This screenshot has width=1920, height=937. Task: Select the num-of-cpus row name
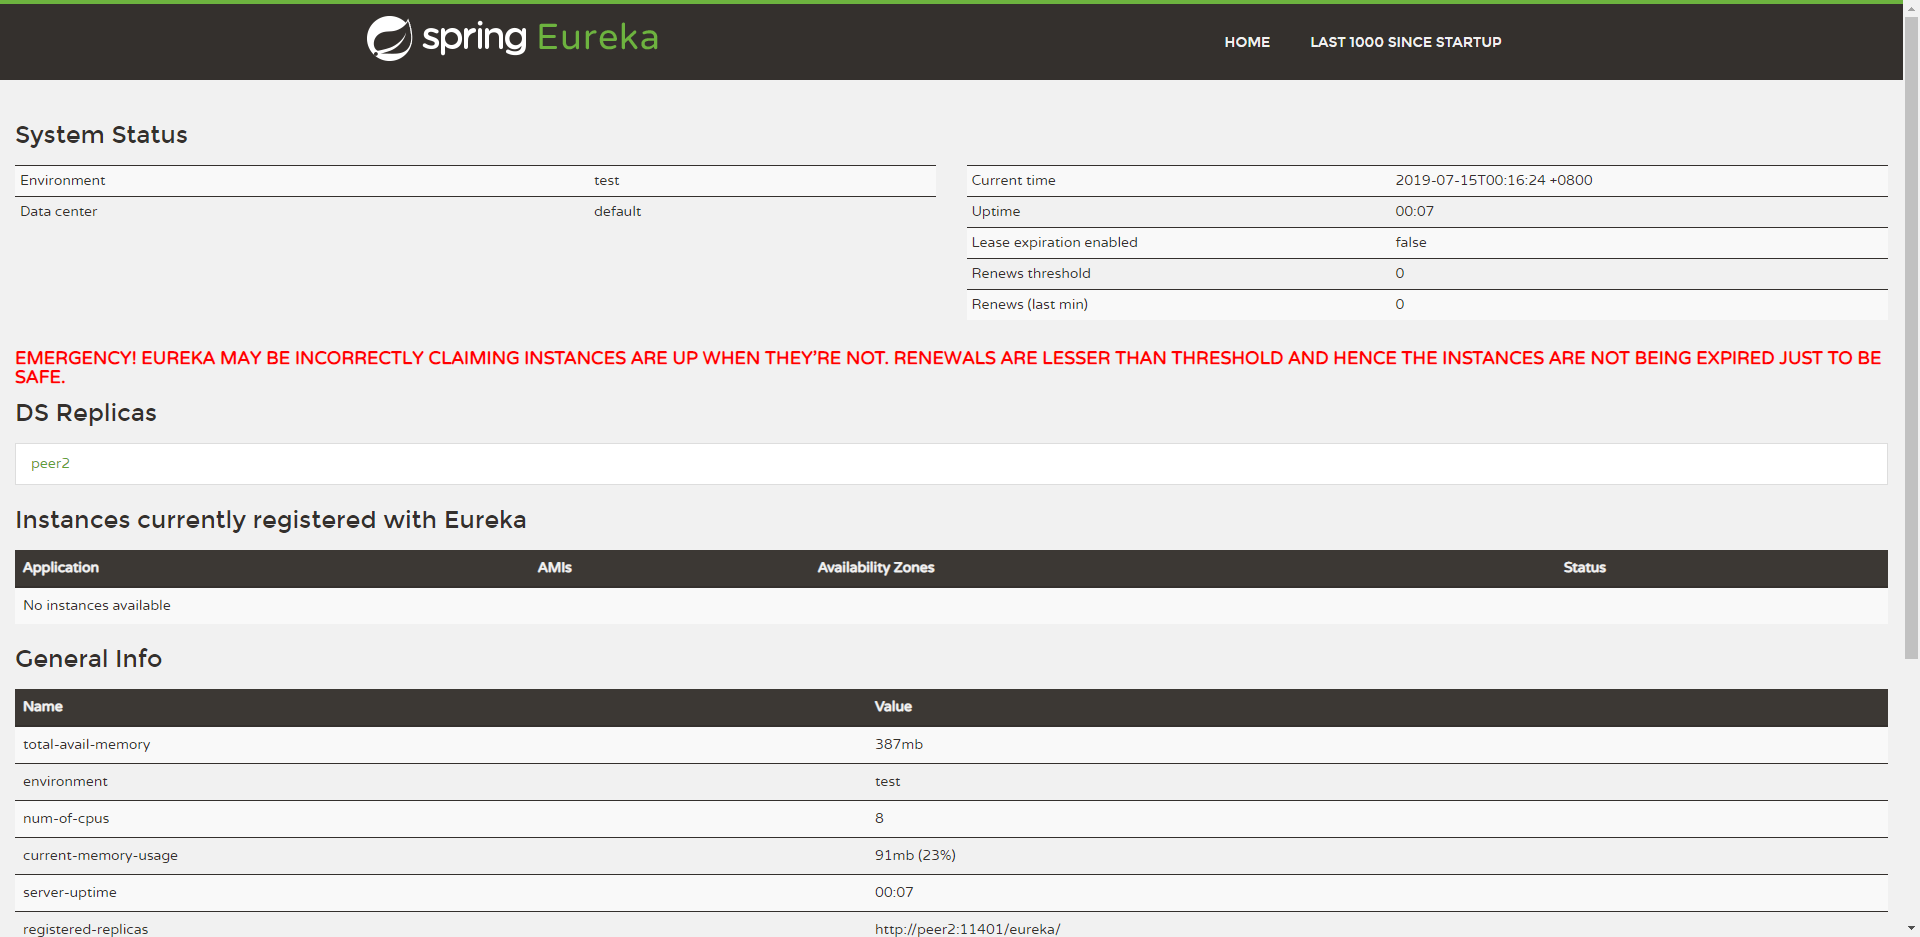pyautogui.click(x=66, y=818)
